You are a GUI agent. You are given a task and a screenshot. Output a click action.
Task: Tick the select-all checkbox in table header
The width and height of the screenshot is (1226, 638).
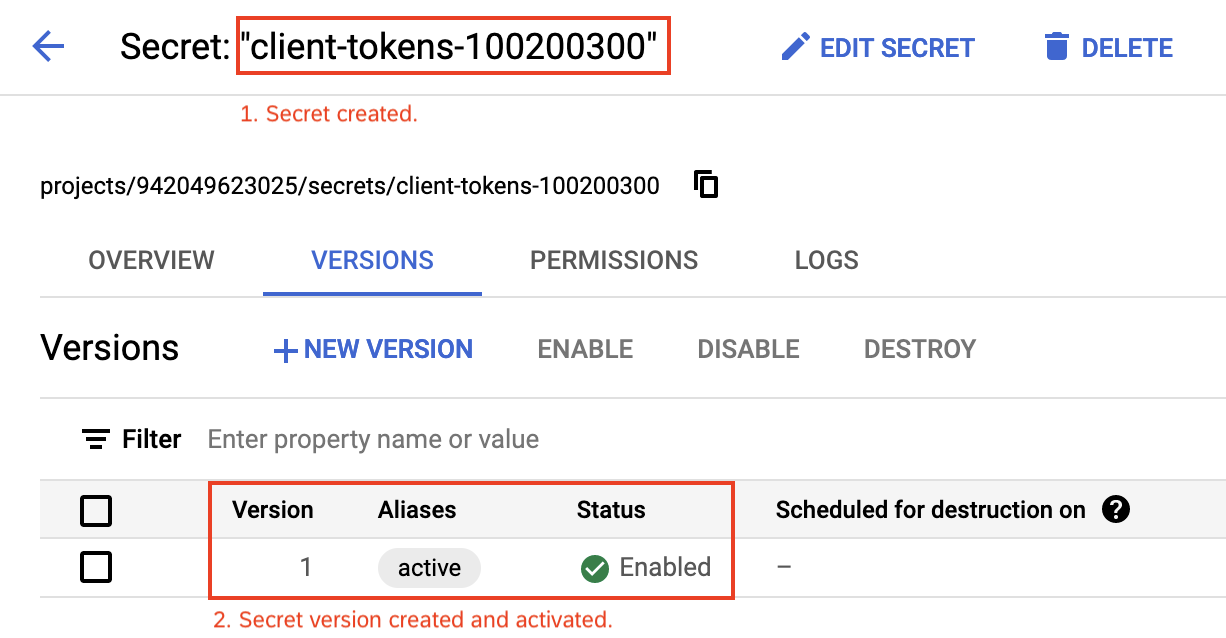coord(96,511)
